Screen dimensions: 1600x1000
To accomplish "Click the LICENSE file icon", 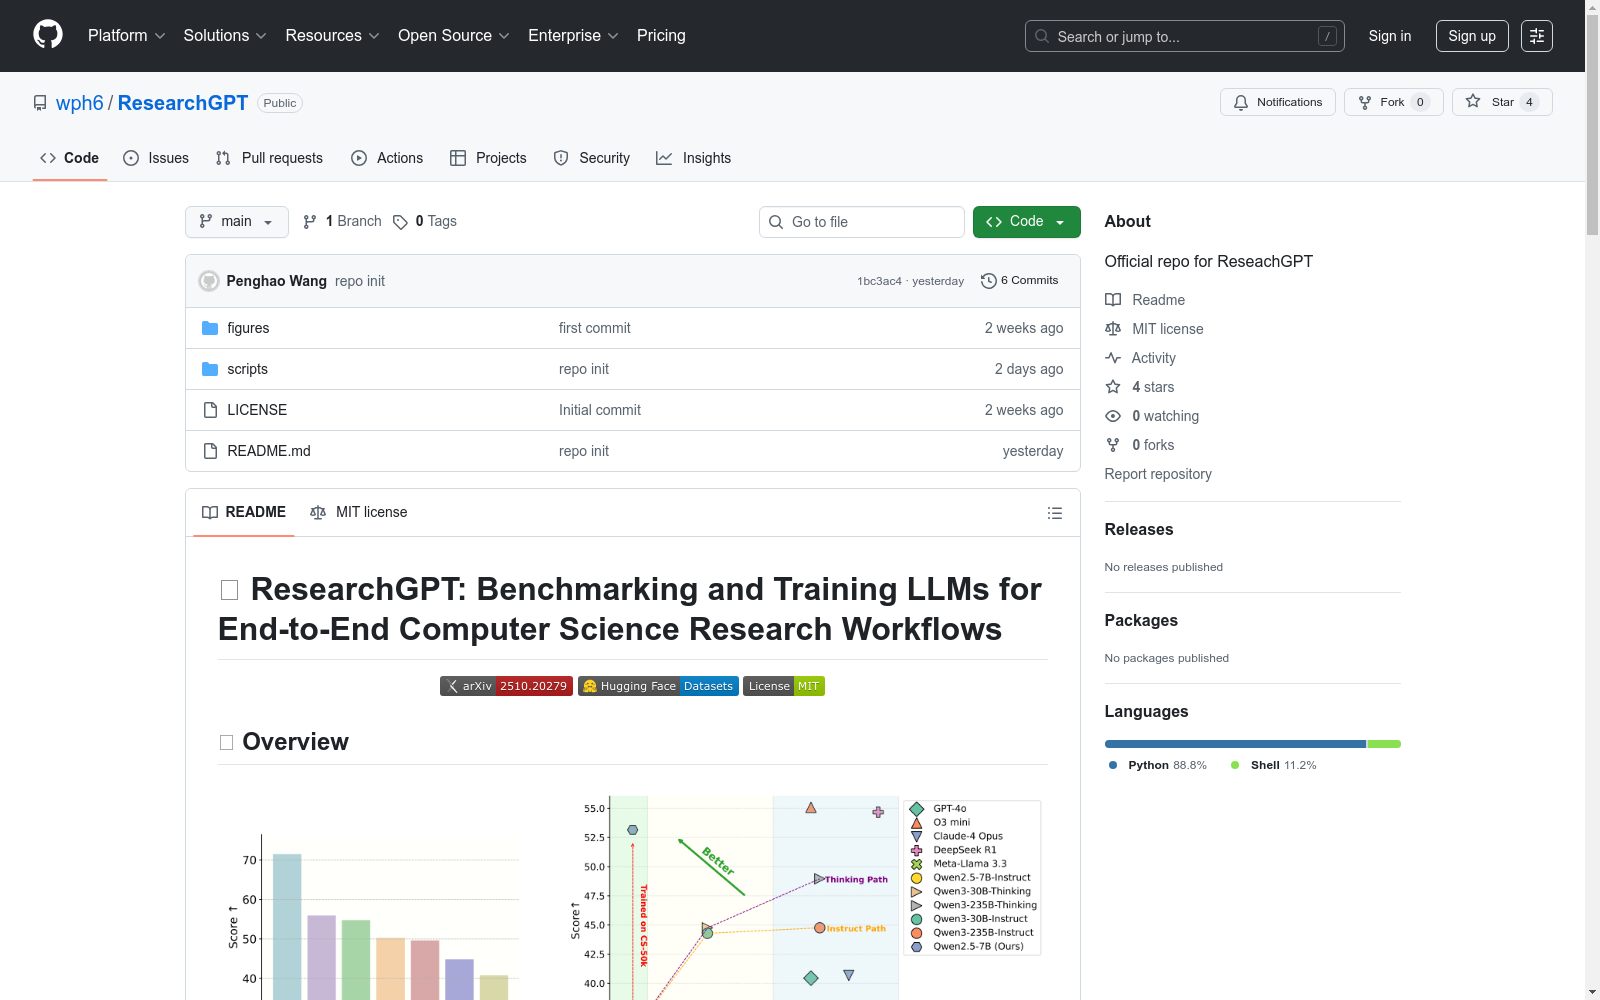I will tap(210, 410).
